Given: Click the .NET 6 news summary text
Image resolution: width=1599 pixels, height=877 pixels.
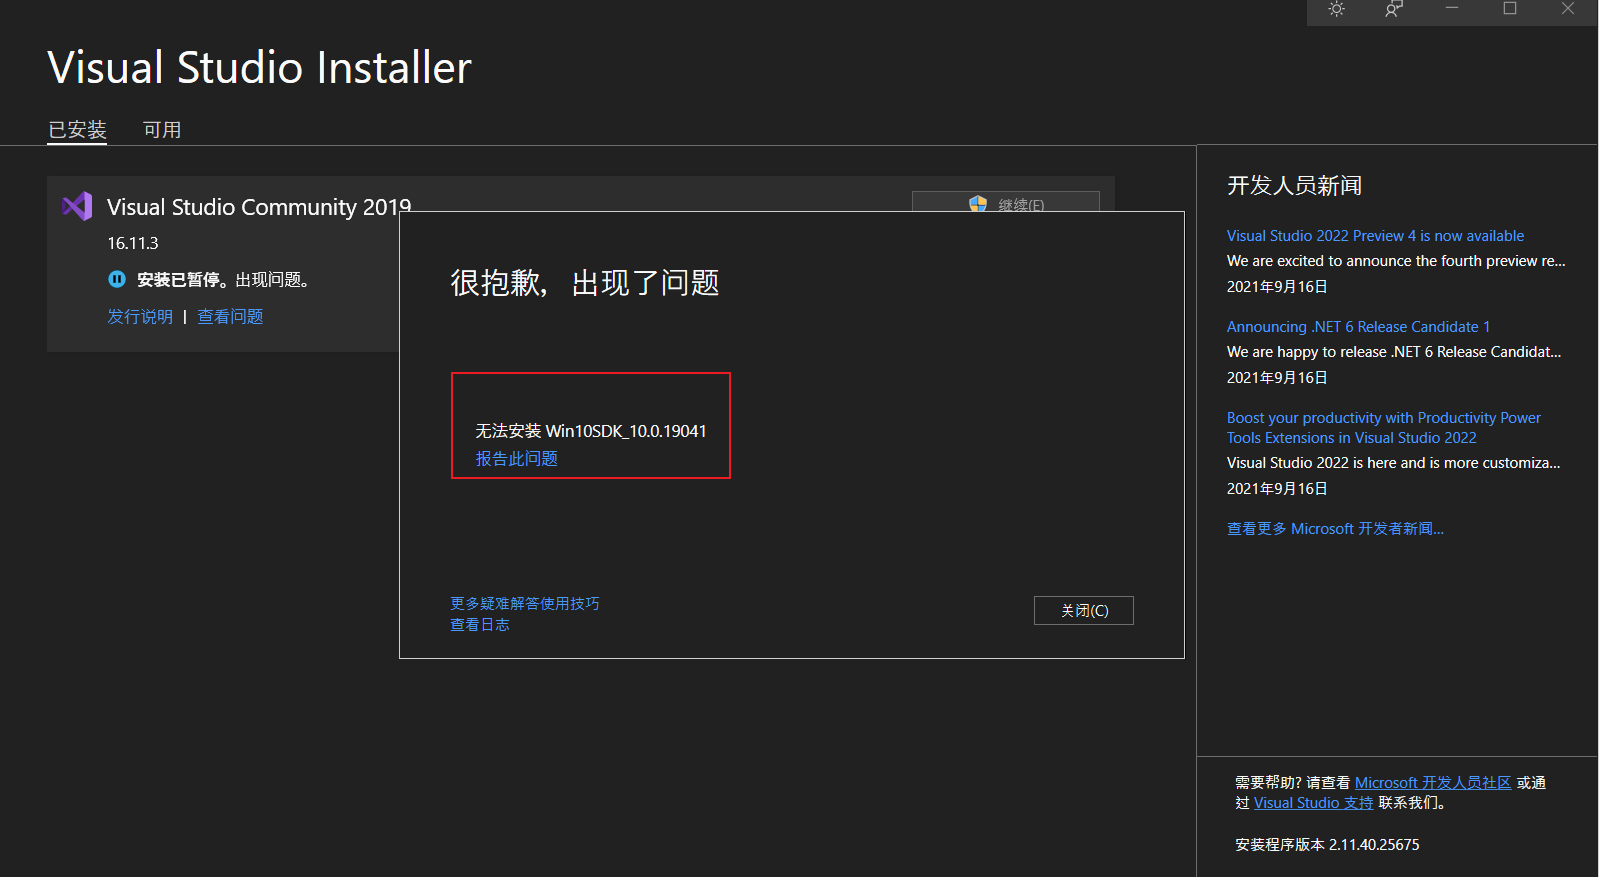Looking at the screenshot, I should point(1394,352).
